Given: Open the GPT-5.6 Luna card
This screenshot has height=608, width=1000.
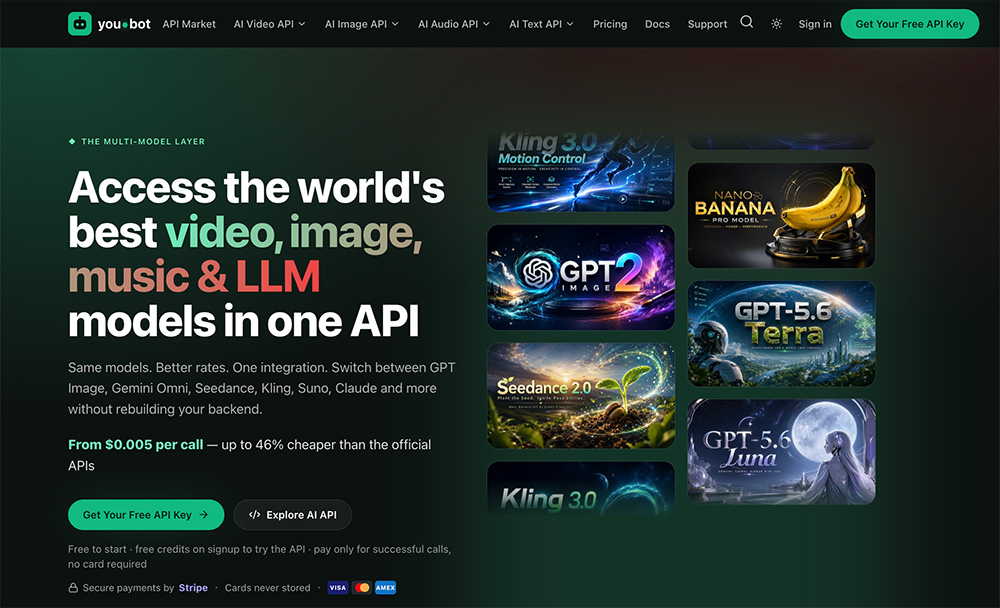Looking at the screenshot, I should 781,452.
